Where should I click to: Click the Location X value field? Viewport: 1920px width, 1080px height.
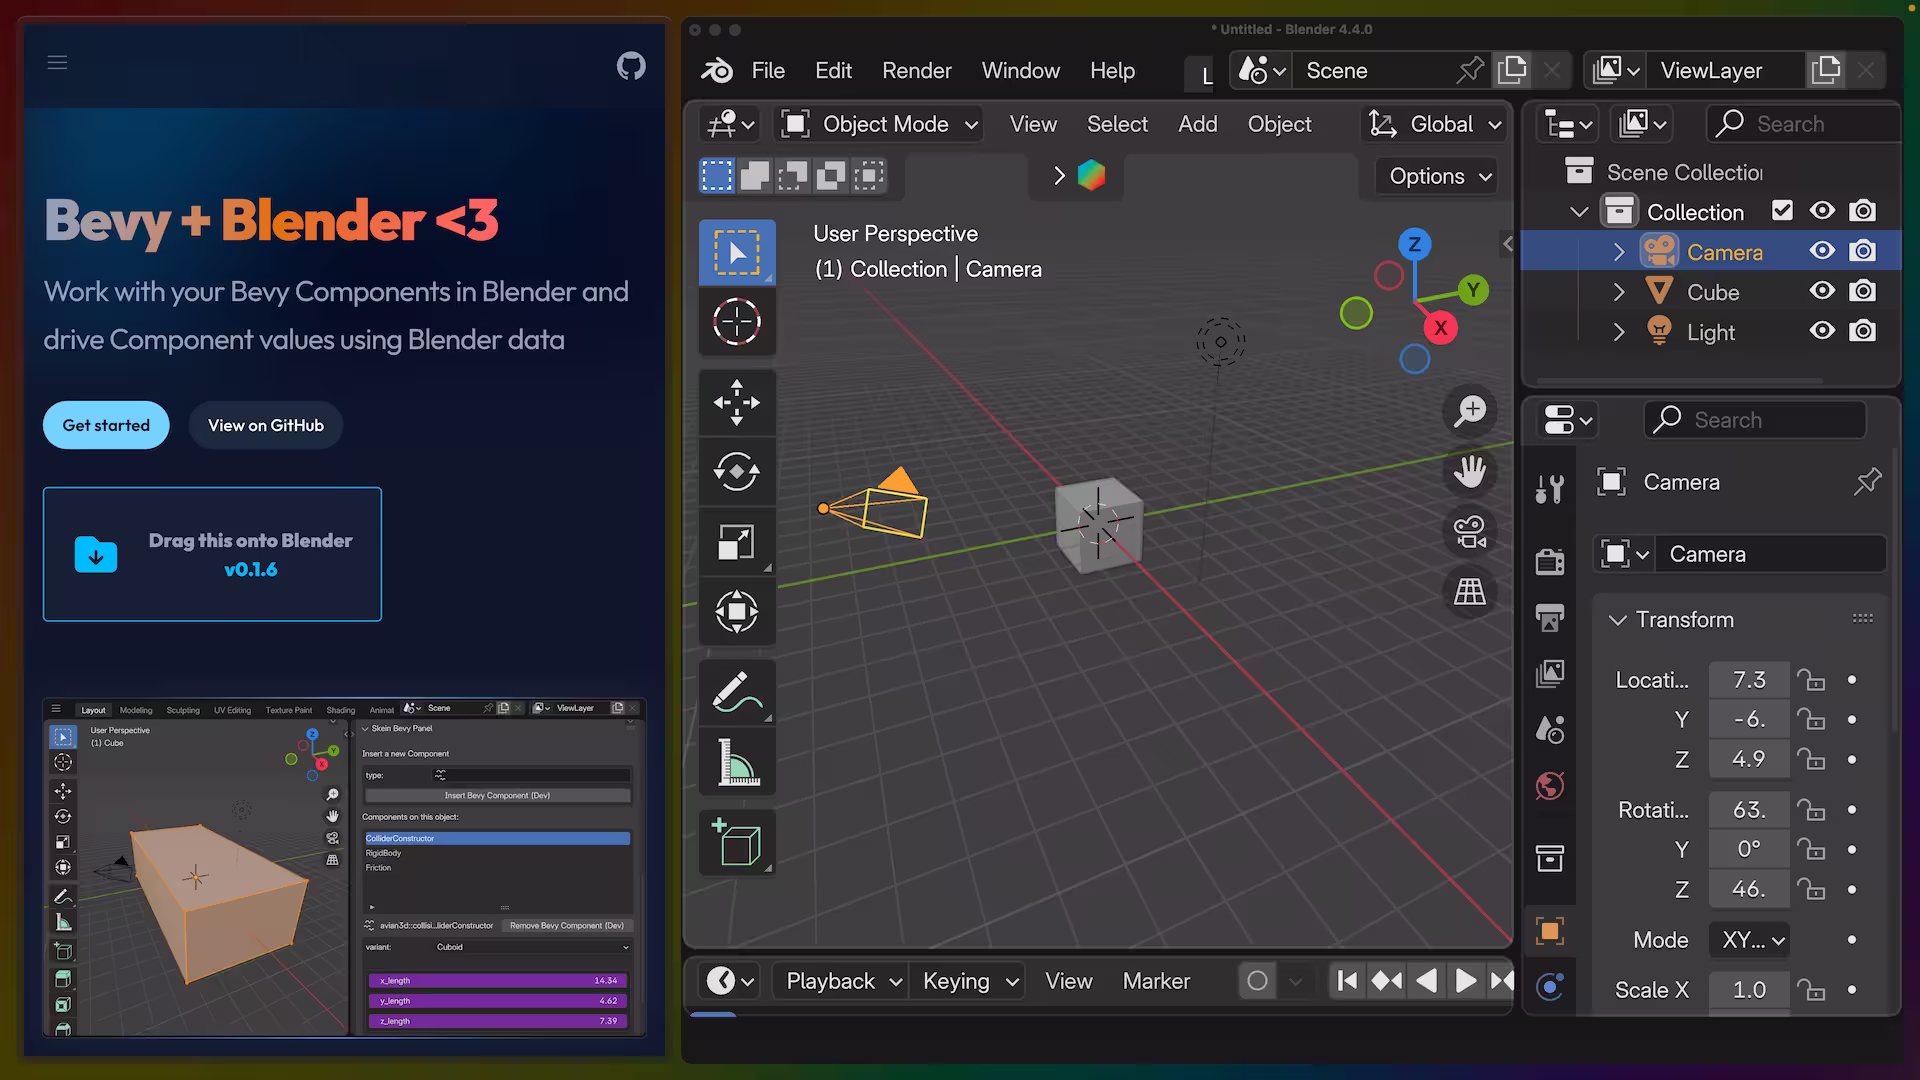coord(1748,680)
